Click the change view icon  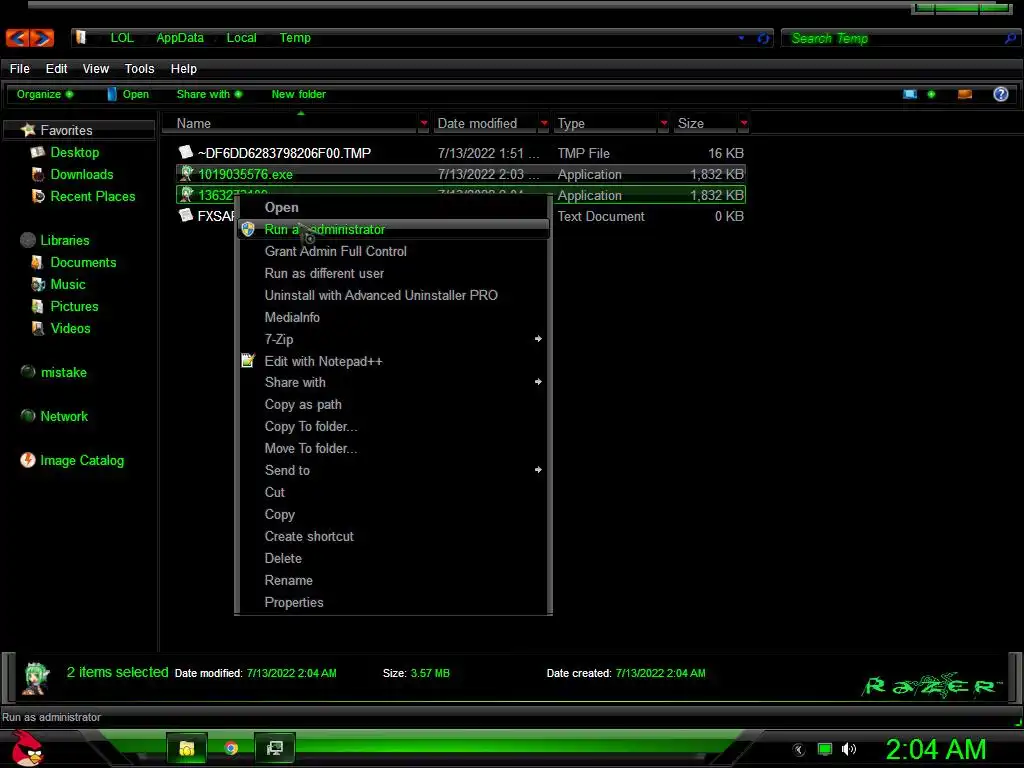pyautogui.click(x=910, y=94)
